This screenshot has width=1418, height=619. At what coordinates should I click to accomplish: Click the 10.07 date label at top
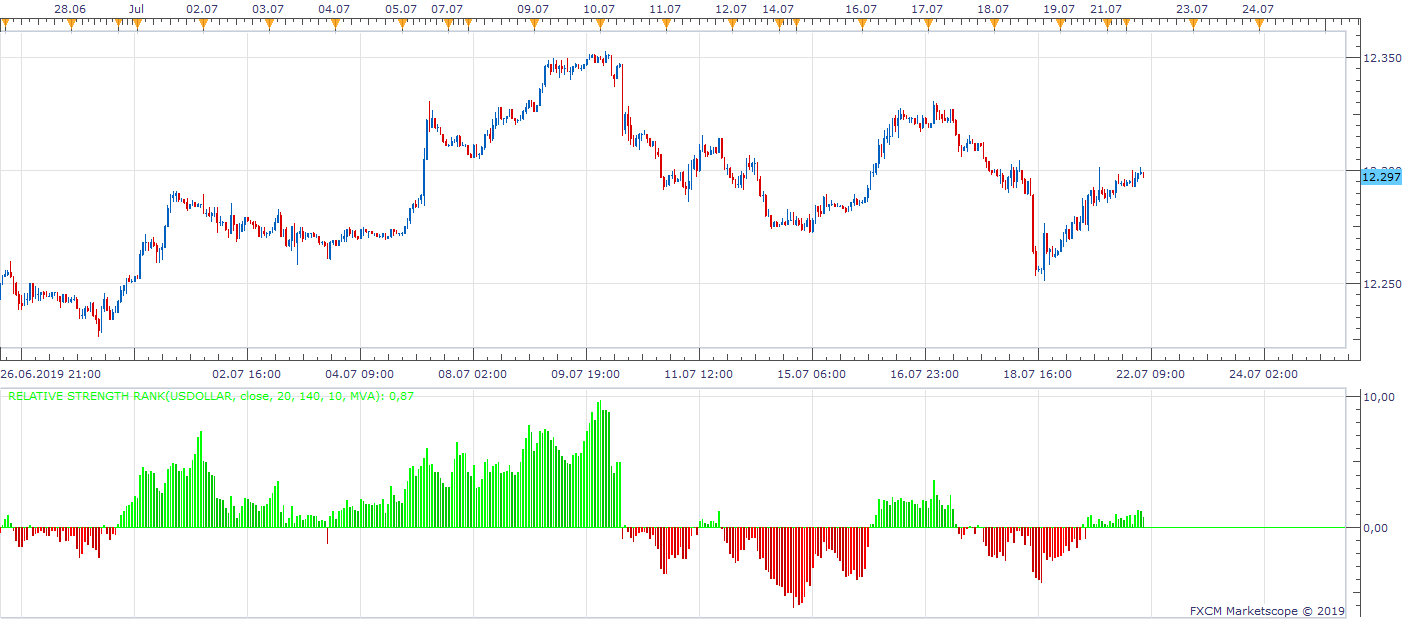pyautogui.click(x=599, y=8)
